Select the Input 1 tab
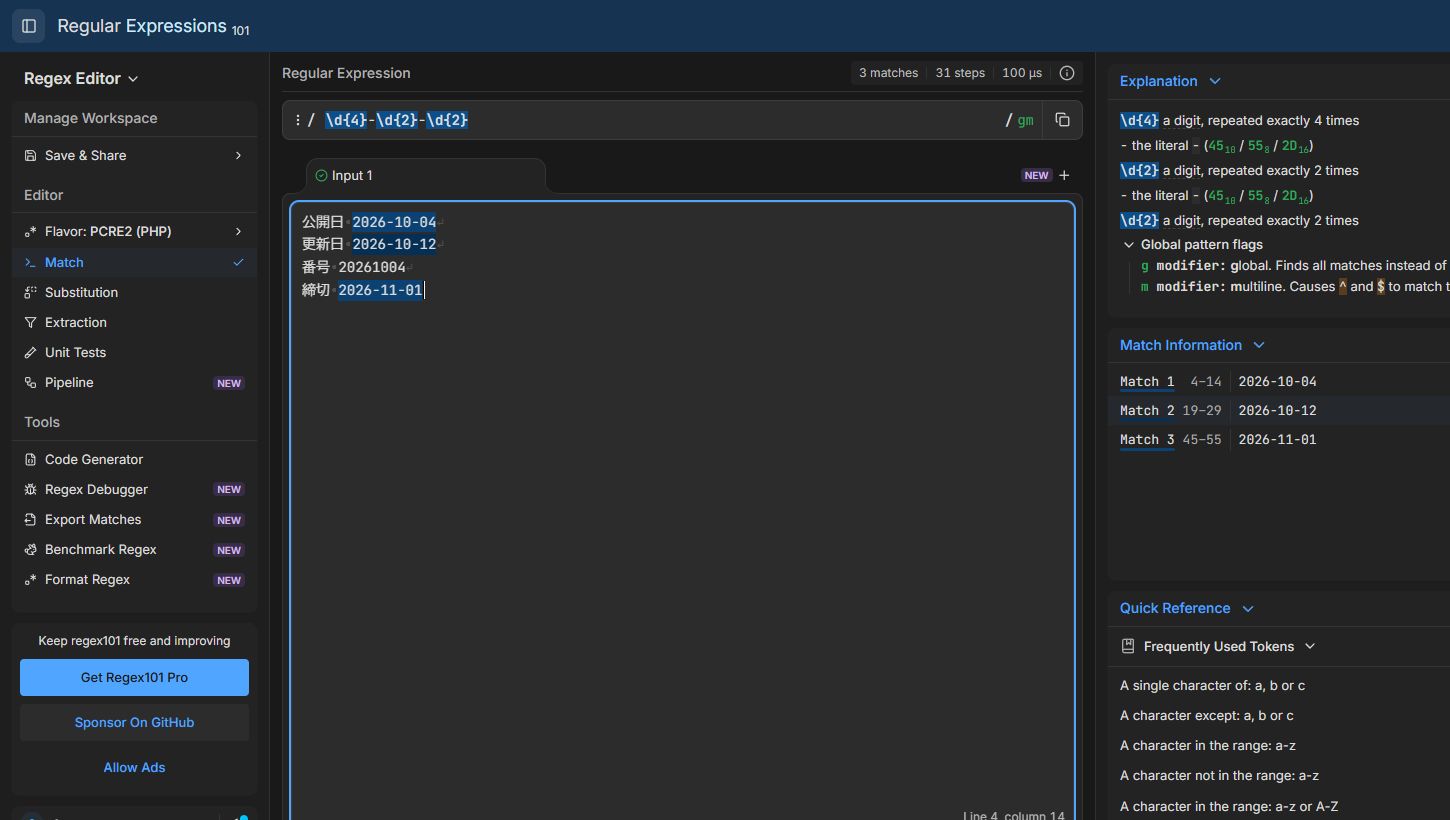1450x820 pixels. pyautogui.click(x=426, y=176)
